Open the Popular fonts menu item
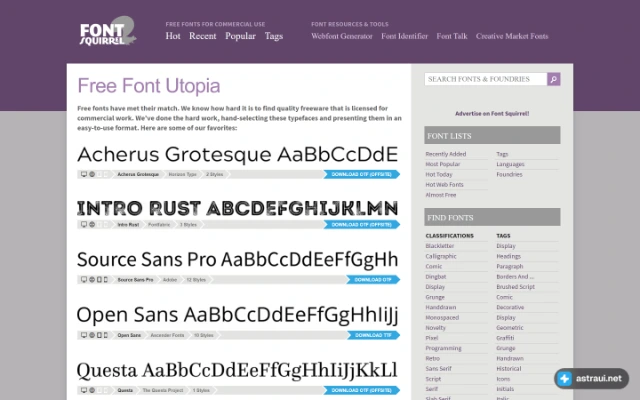 pyautogui.click(x=240, y=36)
